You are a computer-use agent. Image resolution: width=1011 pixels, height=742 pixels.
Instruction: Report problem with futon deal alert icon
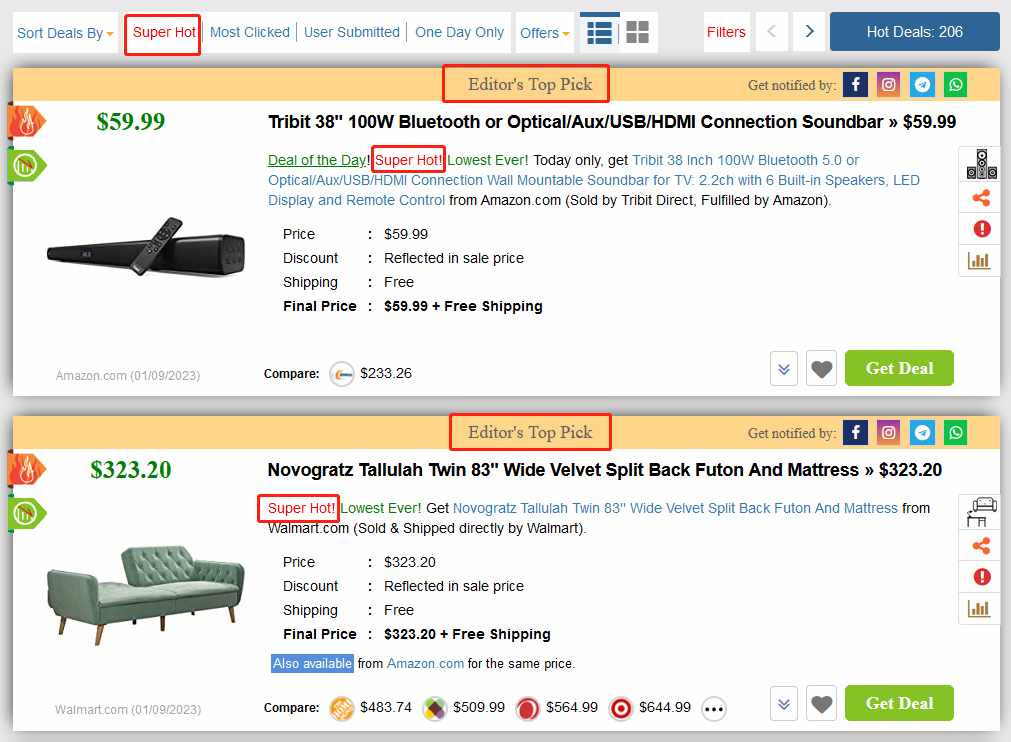click(981, 576)
